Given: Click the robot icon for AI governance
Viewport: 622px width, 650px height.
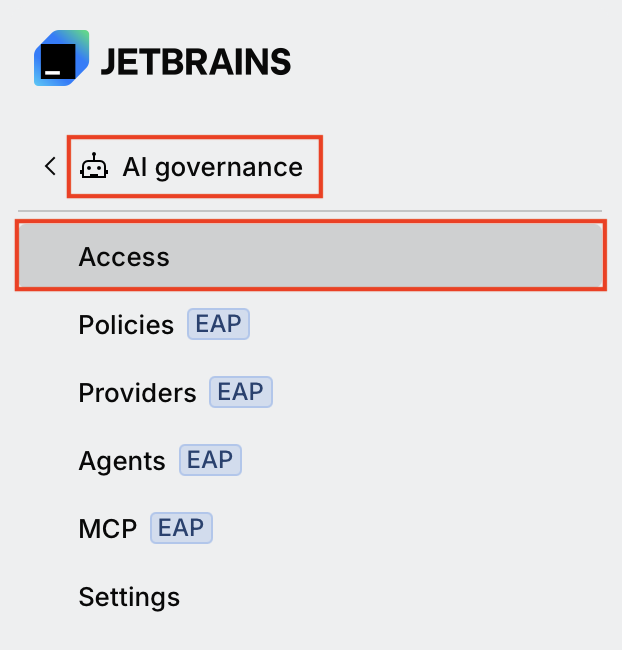Looking at the screenshot, I should (94, 166).
